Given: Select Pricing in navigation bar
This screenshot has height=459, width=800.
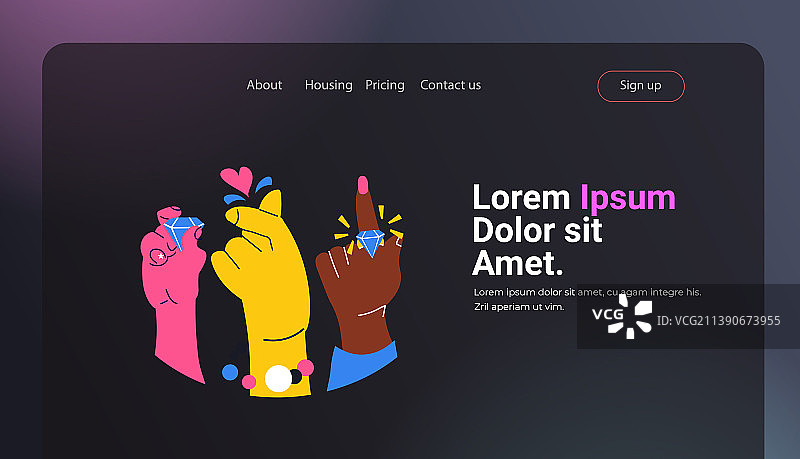Looking at the screenshot, I should [x=385, y=85].
